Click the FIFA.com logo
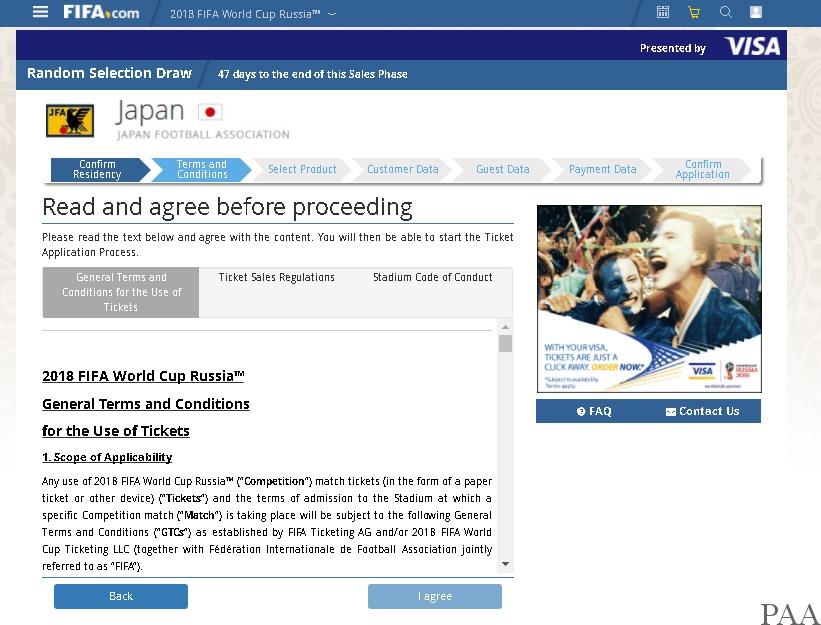Viewport: 821px width, 625px height. 101,12
